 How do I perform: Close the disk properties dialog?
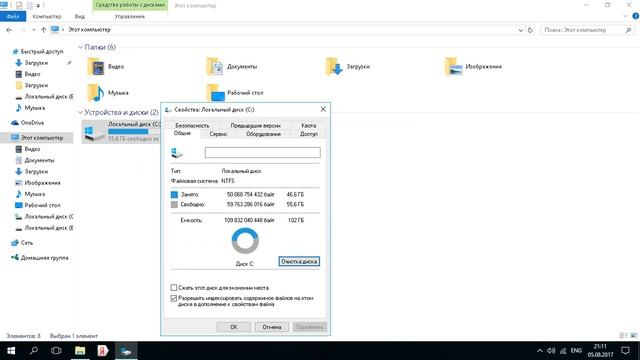323,109
